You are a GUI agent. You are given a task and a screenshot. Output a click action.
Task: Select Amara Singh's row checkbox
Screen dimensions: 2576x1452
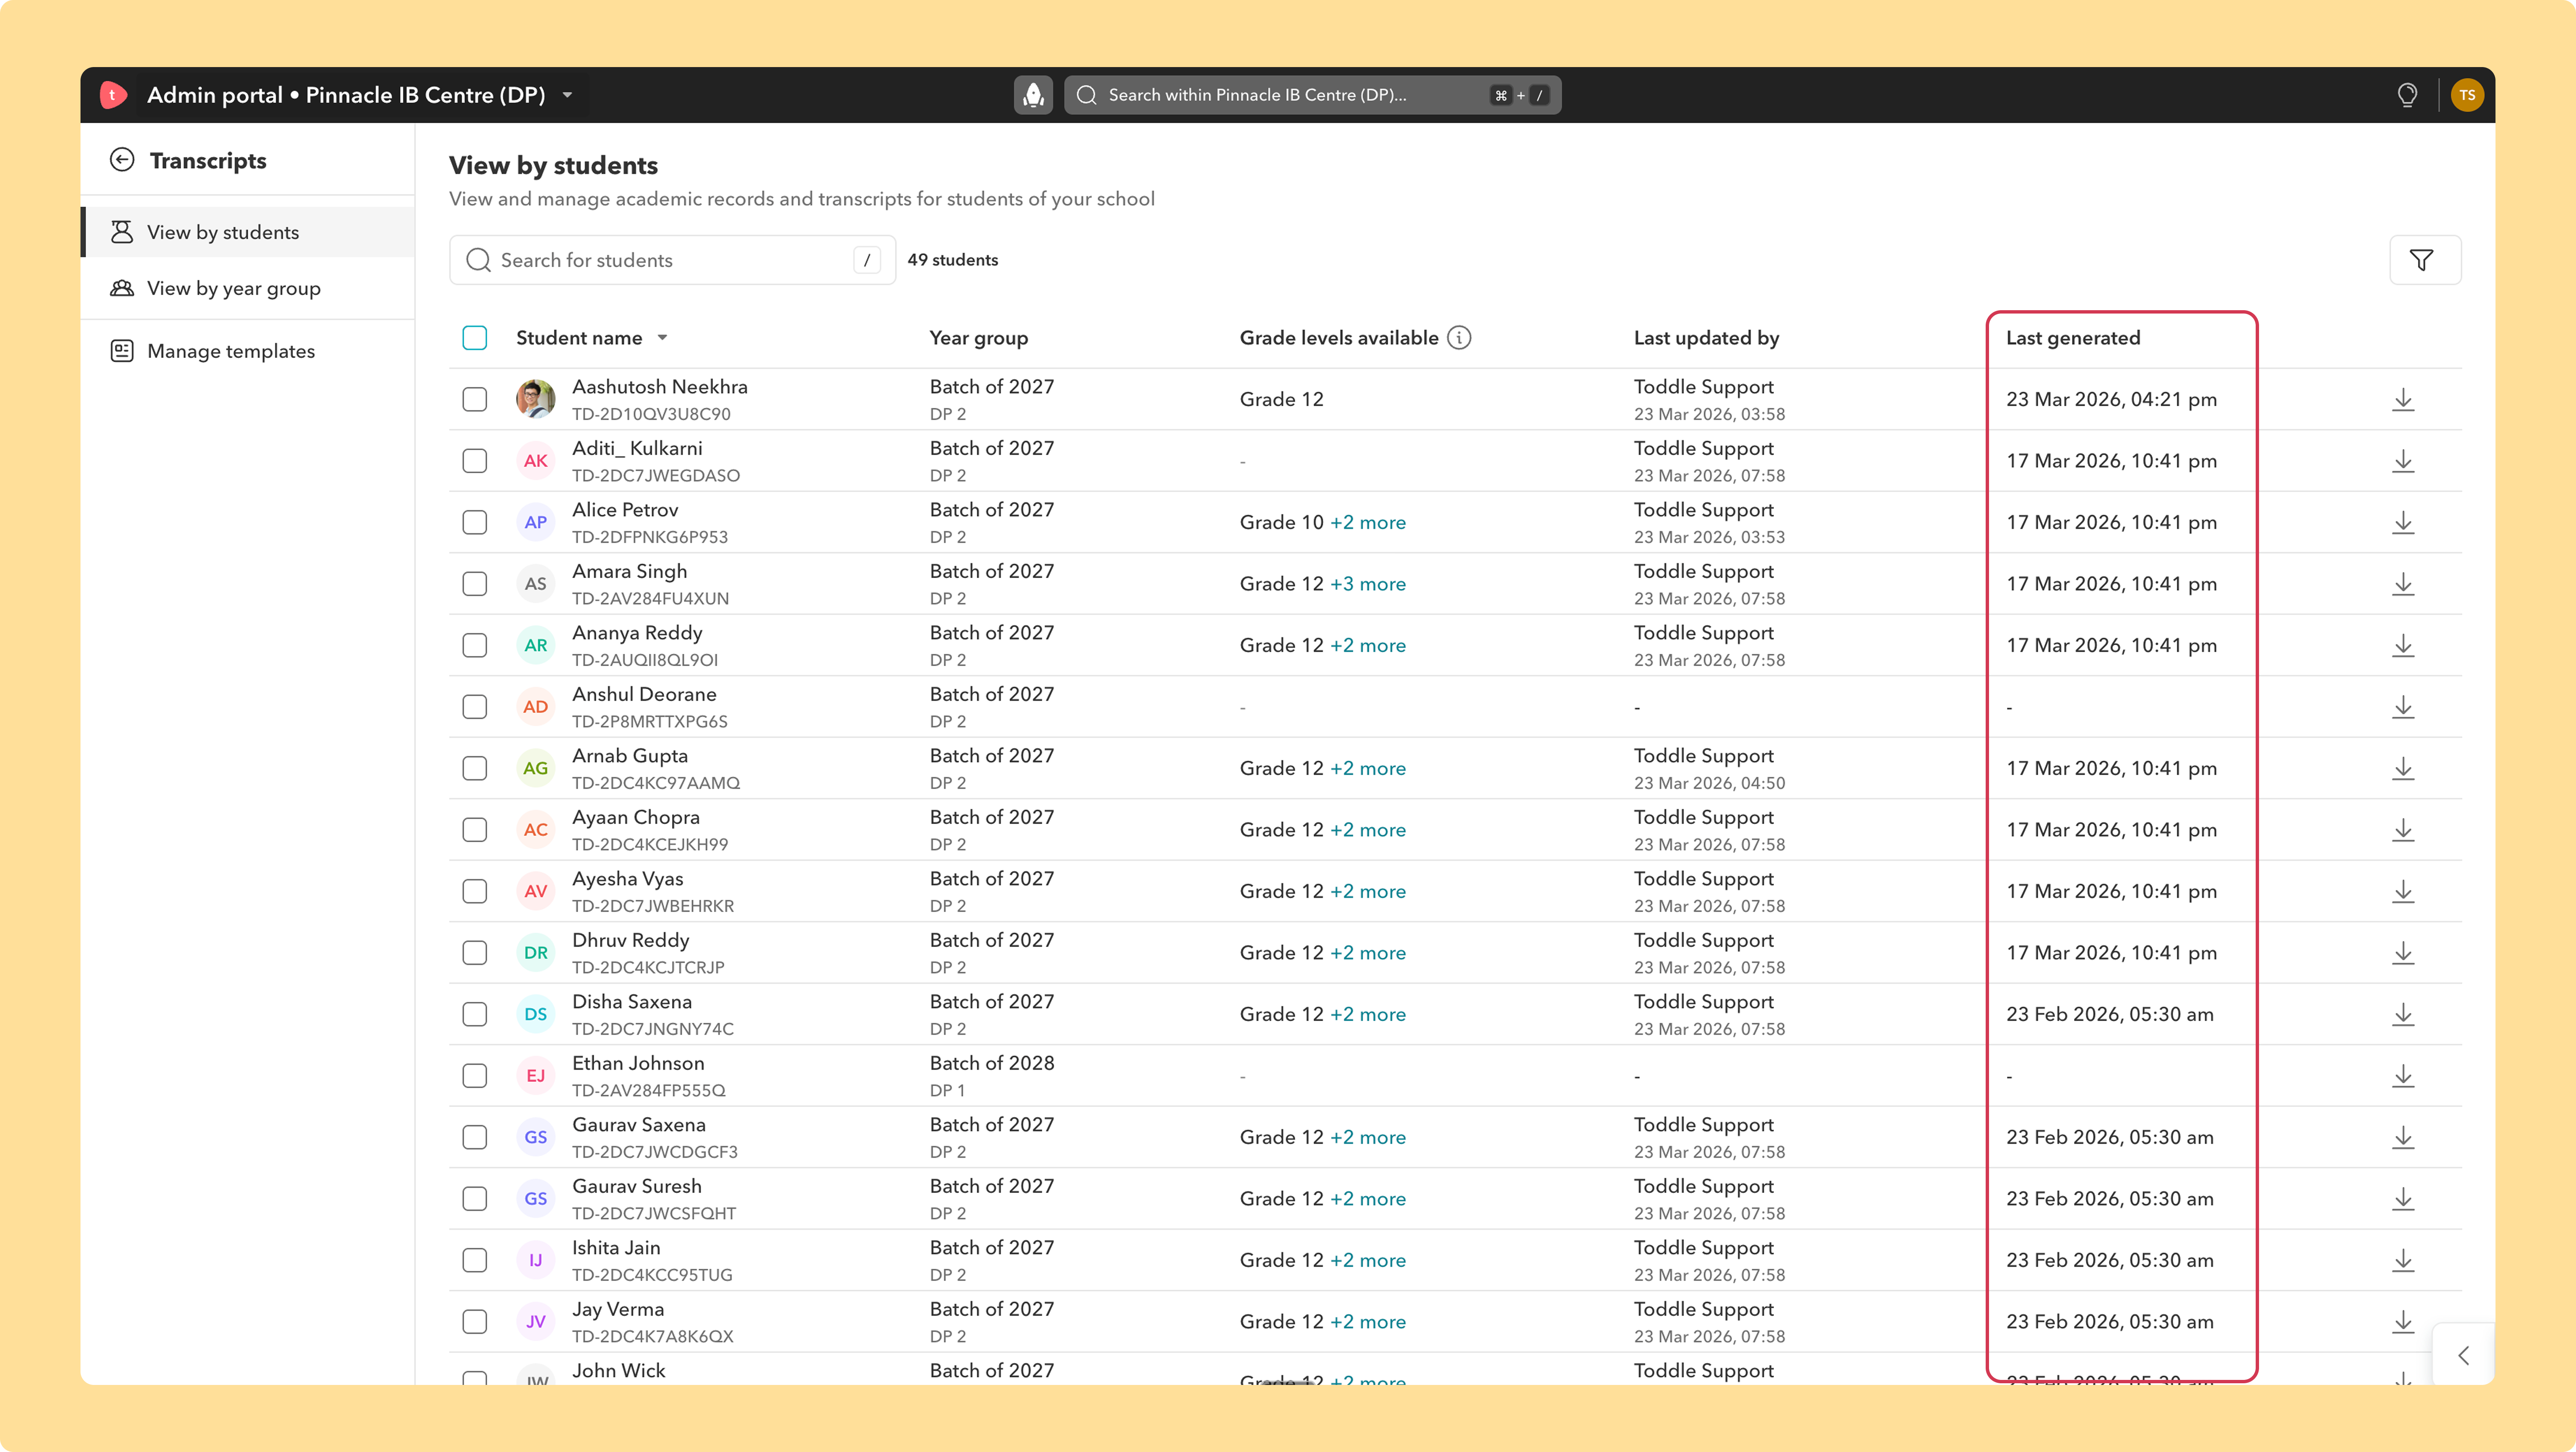click(x=475, y=584)
